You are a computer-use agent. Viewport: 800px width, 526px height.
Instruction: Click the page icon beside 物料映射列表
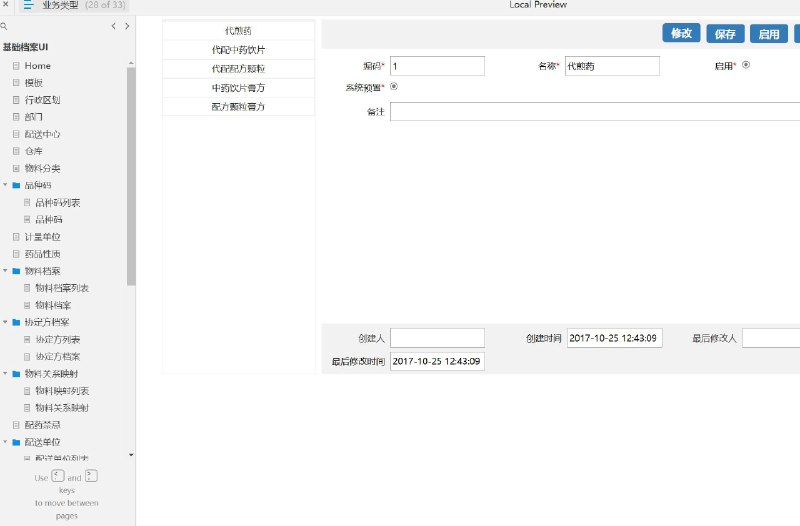pos(27,391)
